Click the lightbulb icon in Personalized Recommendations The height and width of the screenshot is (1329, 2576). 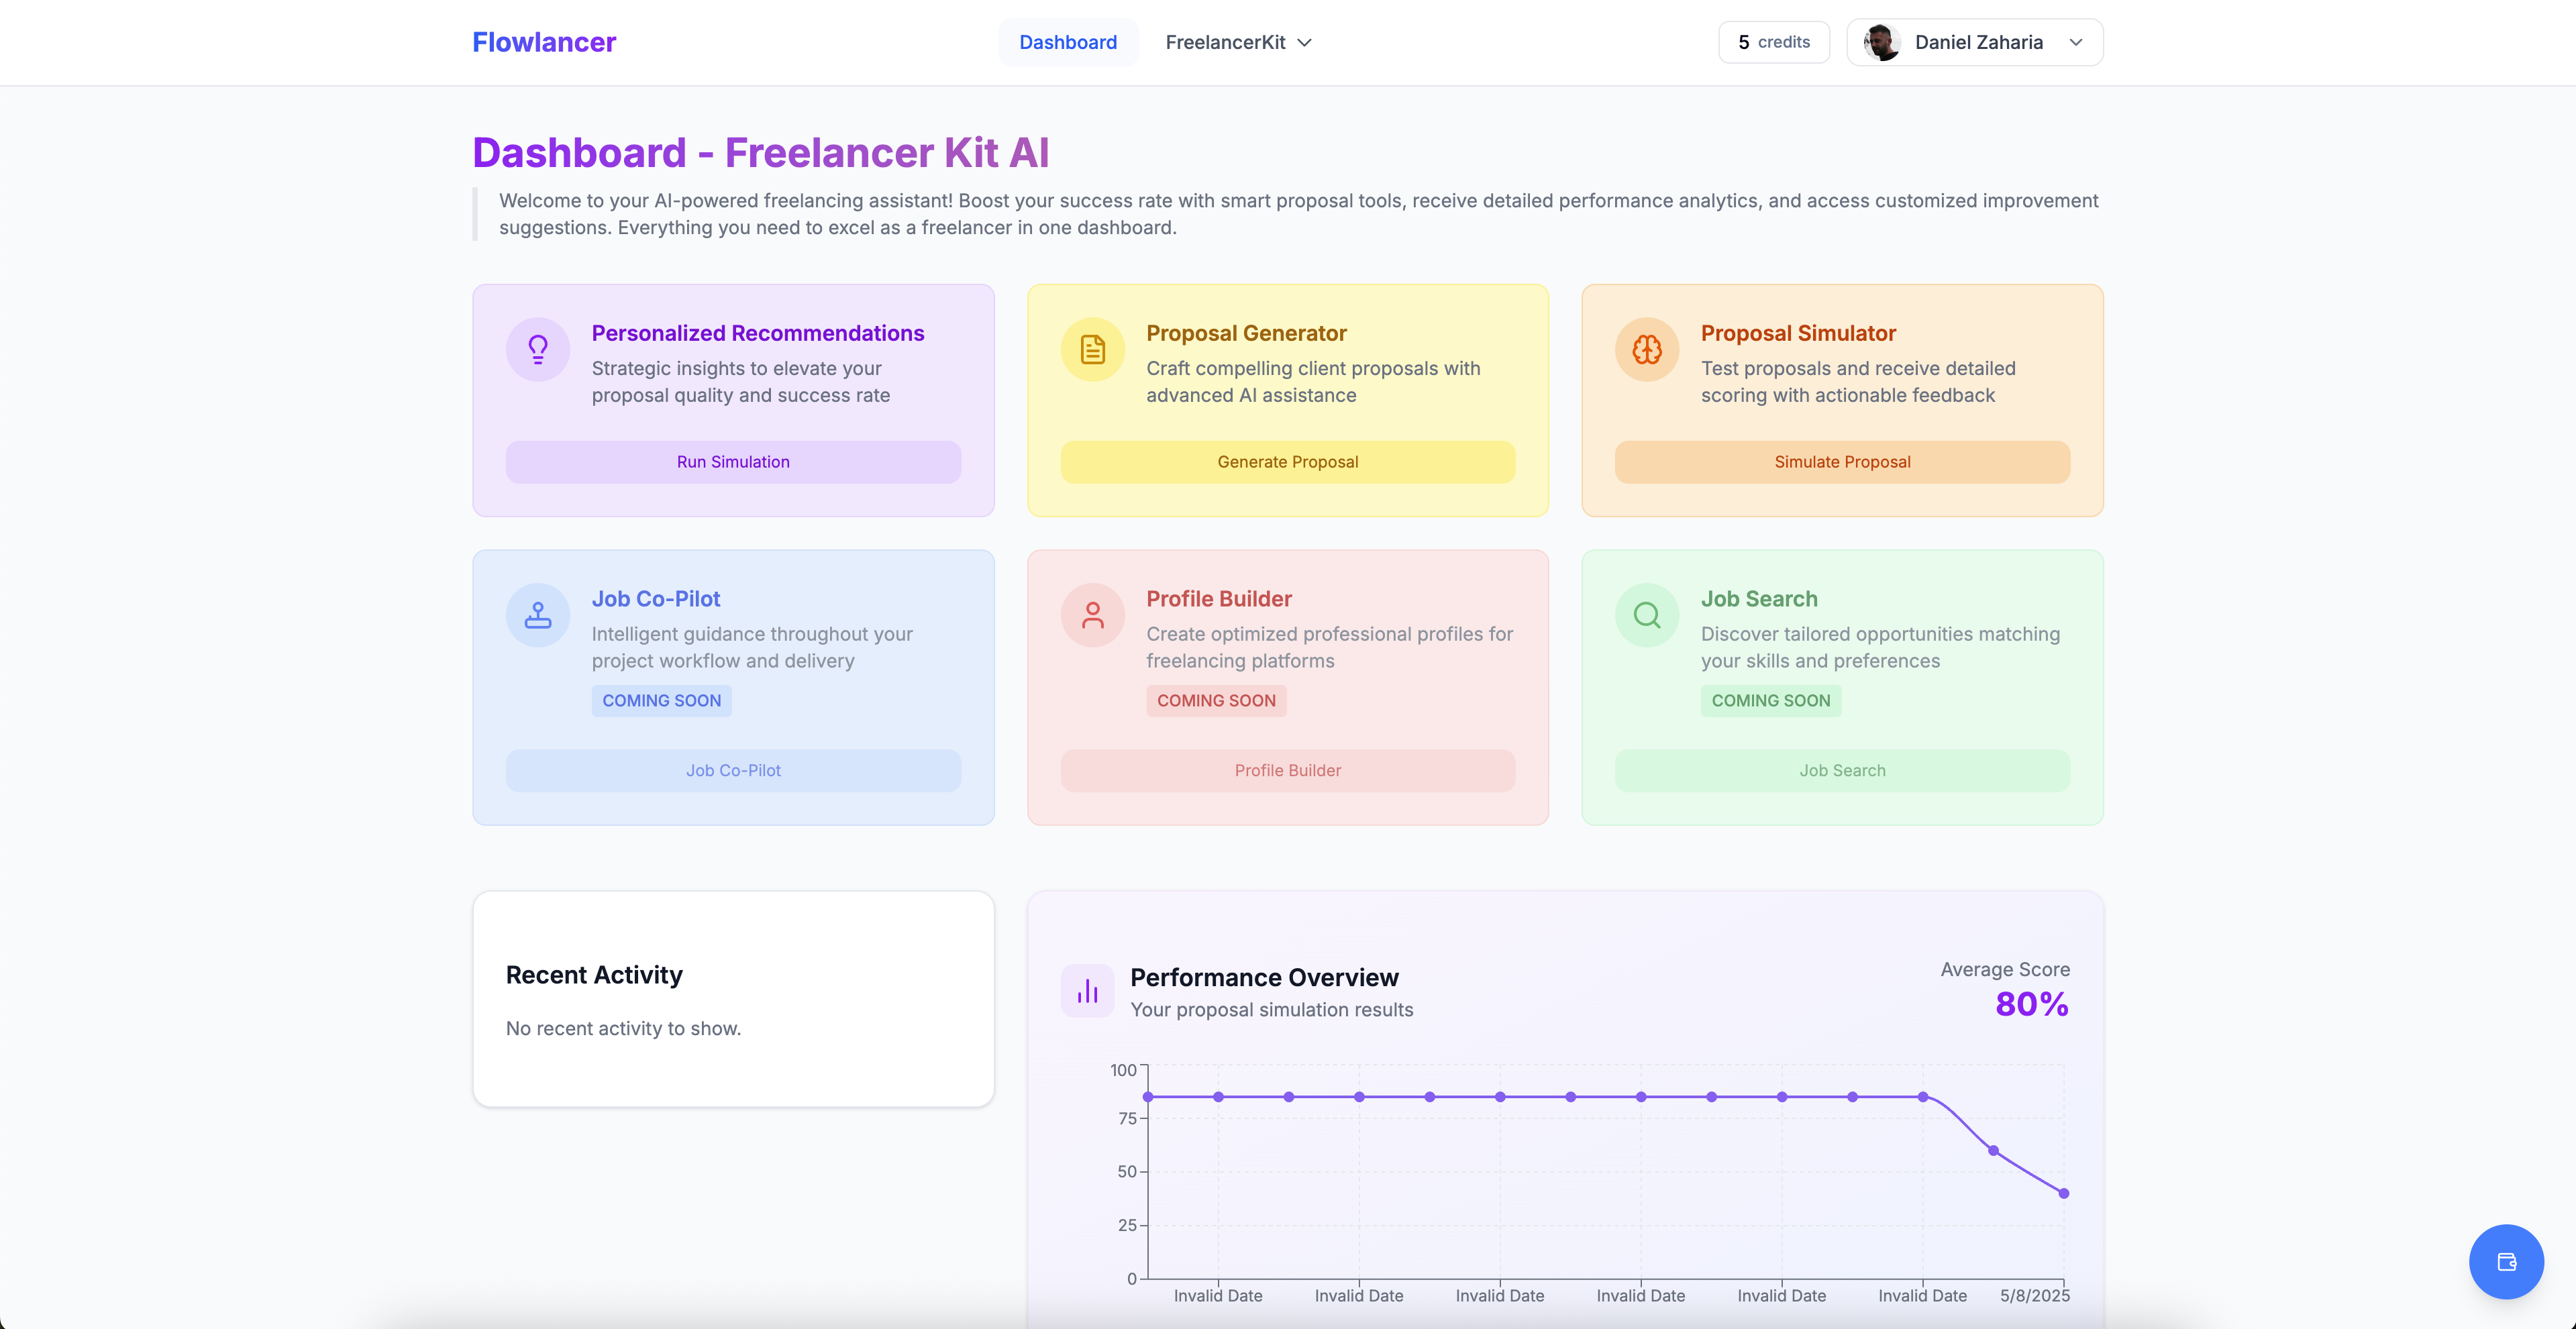(538, 349)
